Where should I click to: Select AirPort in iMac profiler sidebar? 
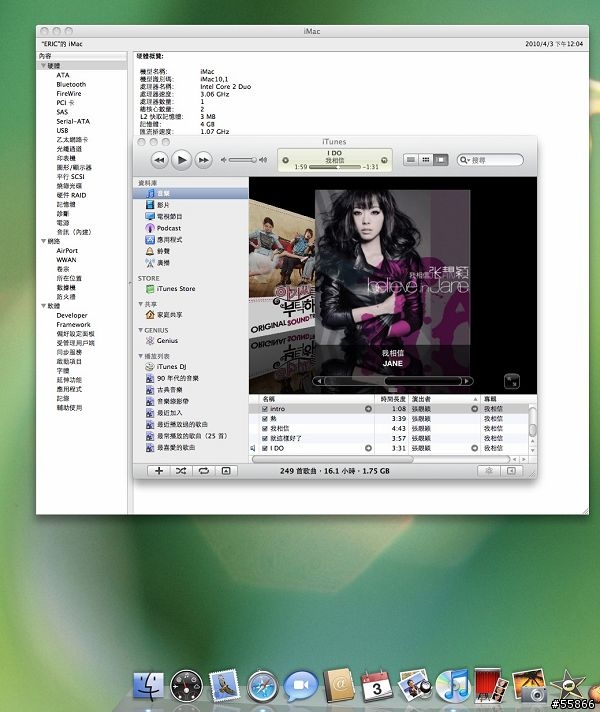pyautogui.click(x=67, y=251)
